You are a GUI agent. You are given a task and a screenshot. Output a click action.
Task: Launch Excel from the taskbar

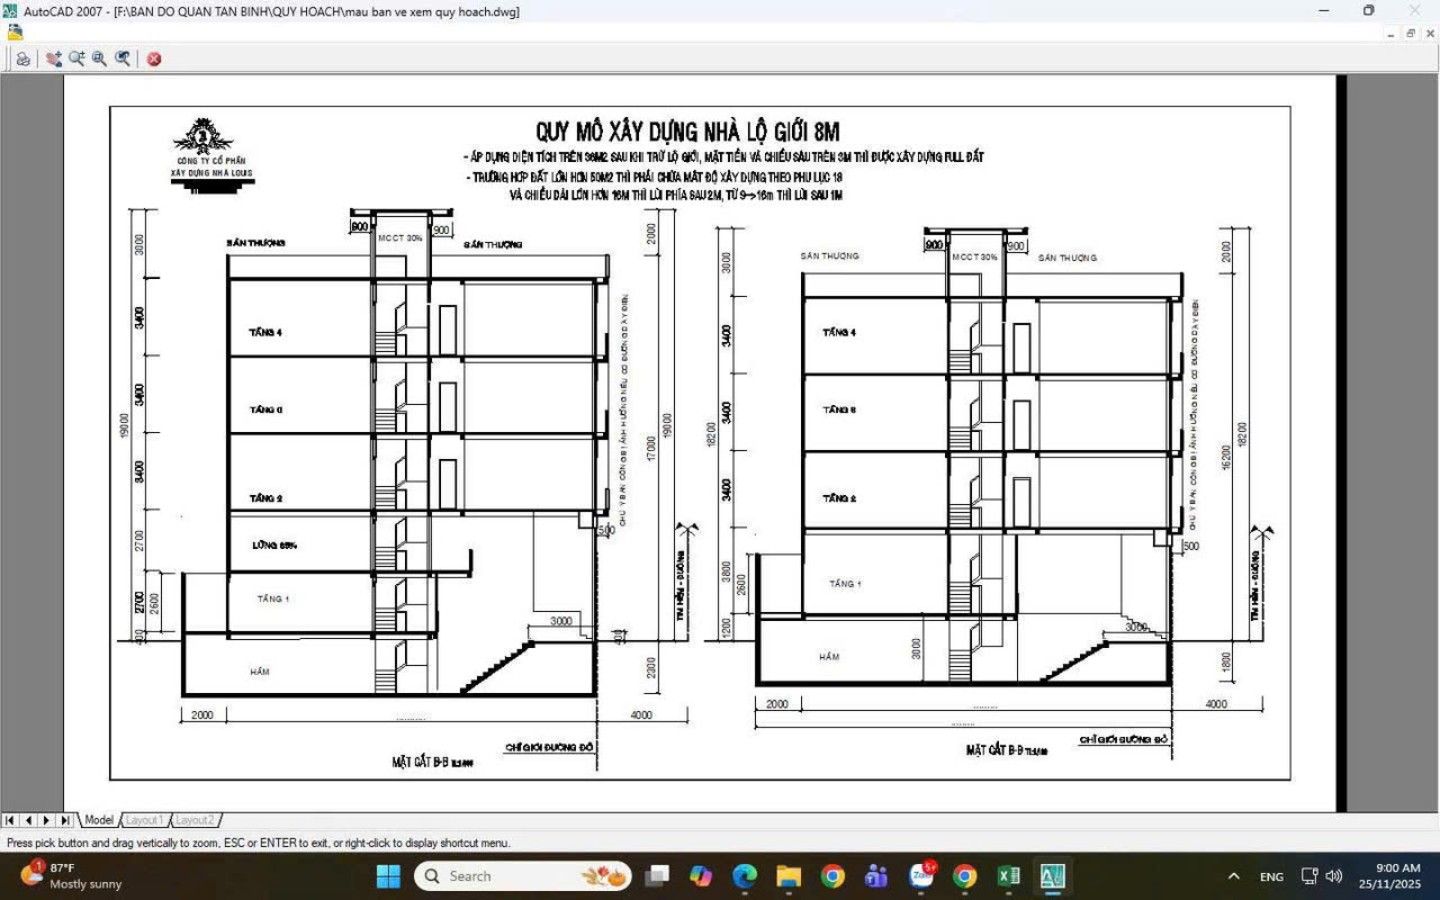(1007, 875)
